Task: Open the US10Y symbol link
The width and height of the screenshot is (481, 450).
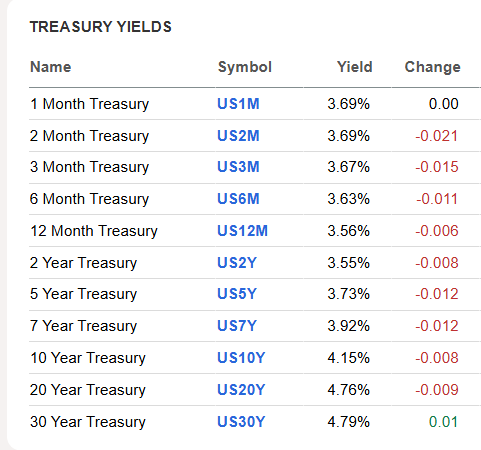Action: pos(241,358)
